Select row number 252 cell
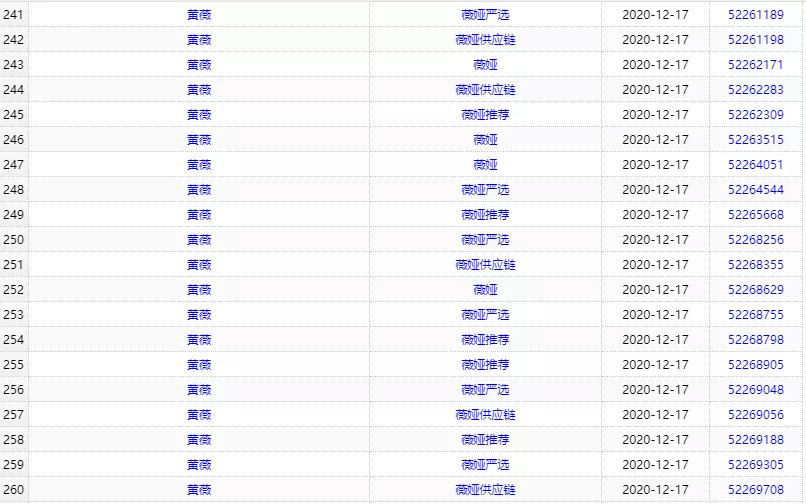806x504 pixels. [x=14, y=290]
